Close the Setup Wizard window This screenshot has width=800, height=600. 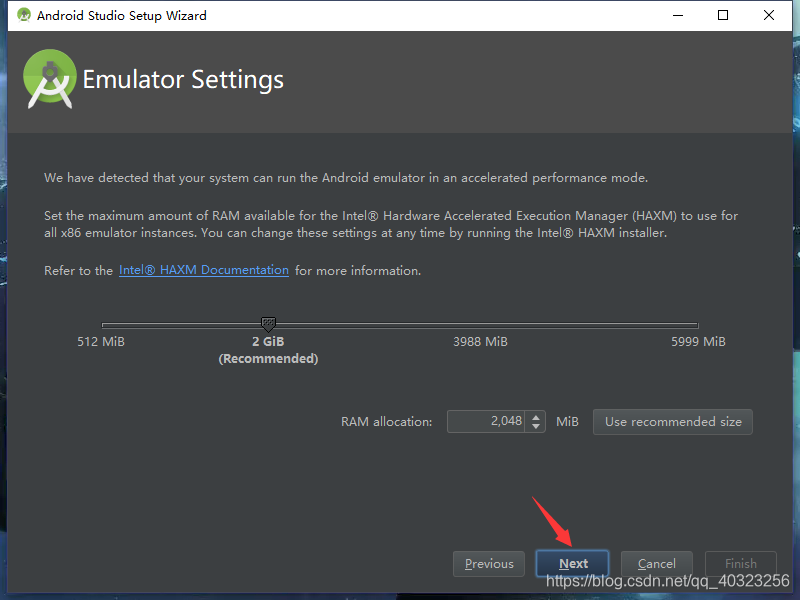768,15
